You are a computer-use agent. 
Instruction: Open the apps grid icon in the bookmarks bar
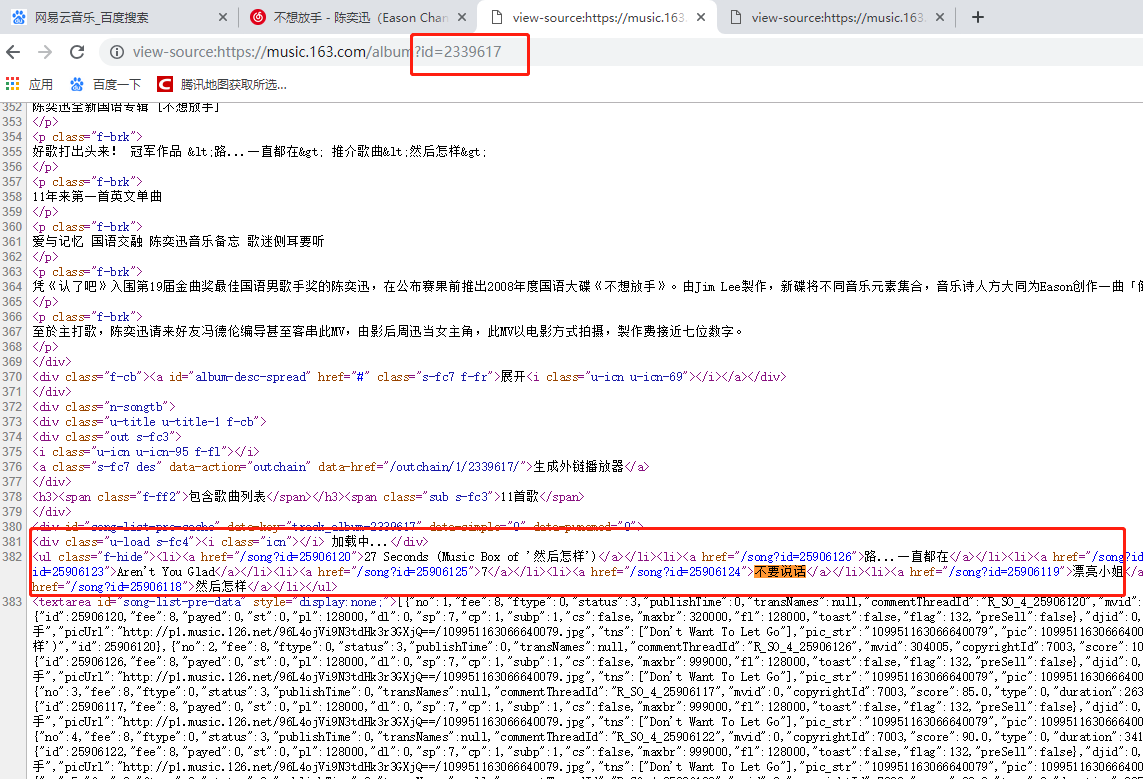click(x=12, y=85)
